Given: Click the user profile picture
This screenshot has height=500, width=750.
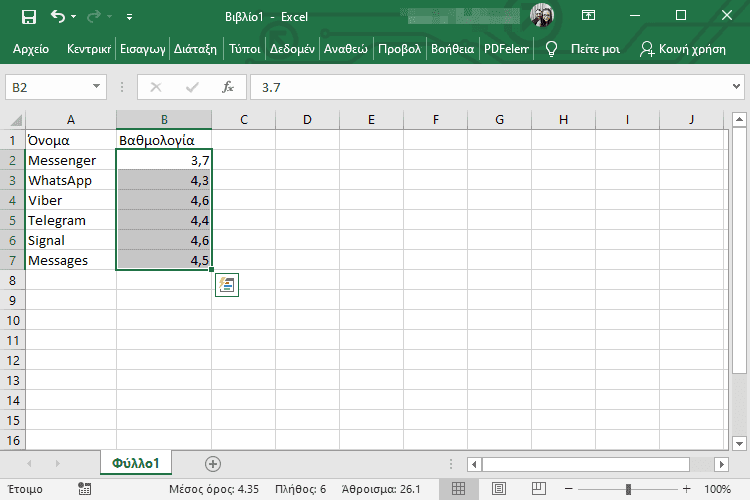Looking at the screenshot, I should point(542,15).
